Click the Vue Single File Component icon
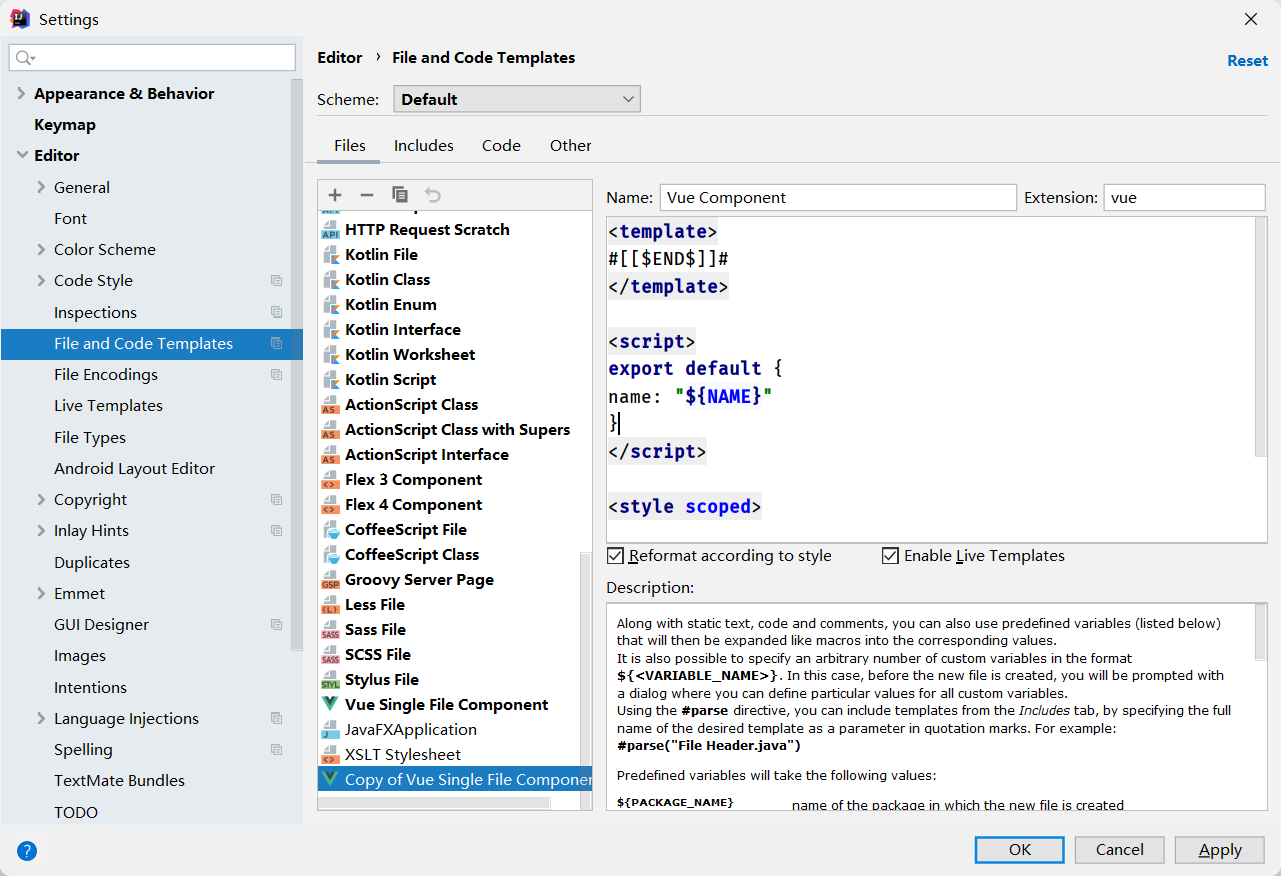This screenshot has width=1281, height=876. [x=330, y=705]
